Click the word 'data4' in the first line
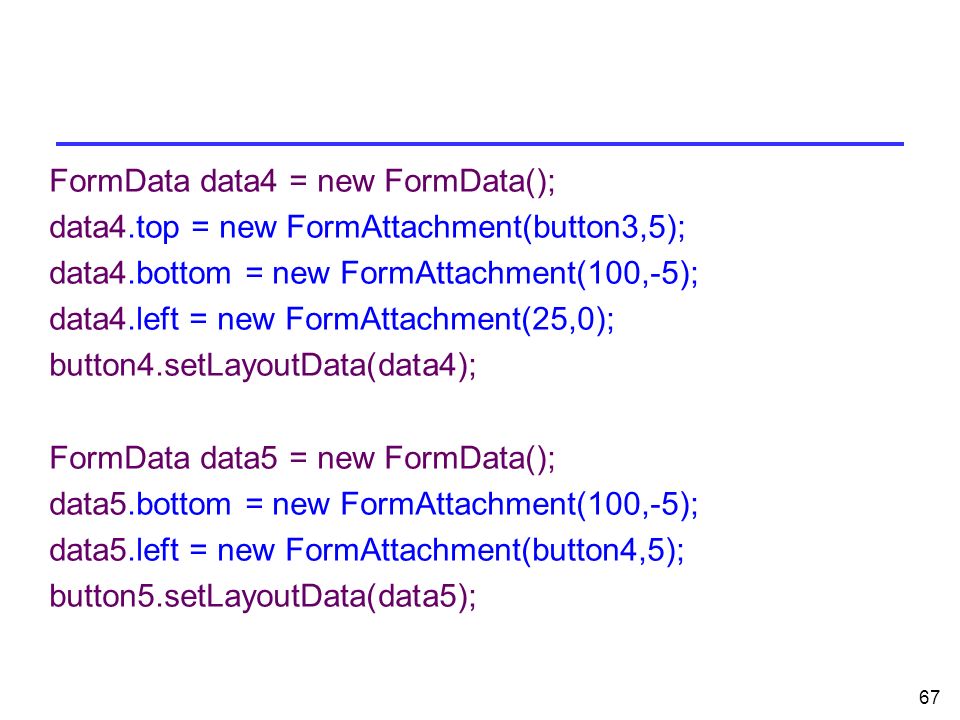 (x=239, y=182)
